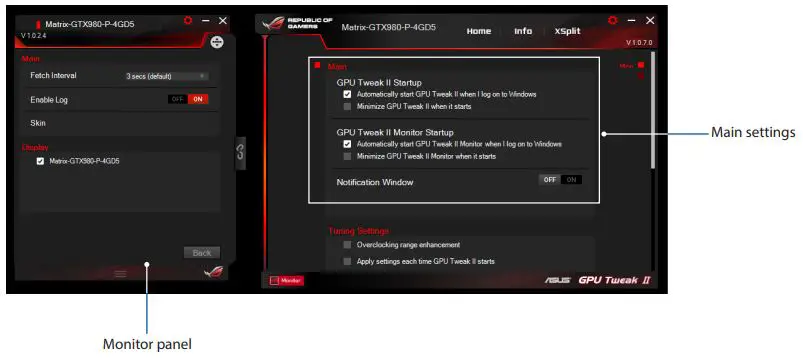Click the GPU Tweak II Monitor Startup heading
The width and height of the screenshot is (806, 360).
395,132
